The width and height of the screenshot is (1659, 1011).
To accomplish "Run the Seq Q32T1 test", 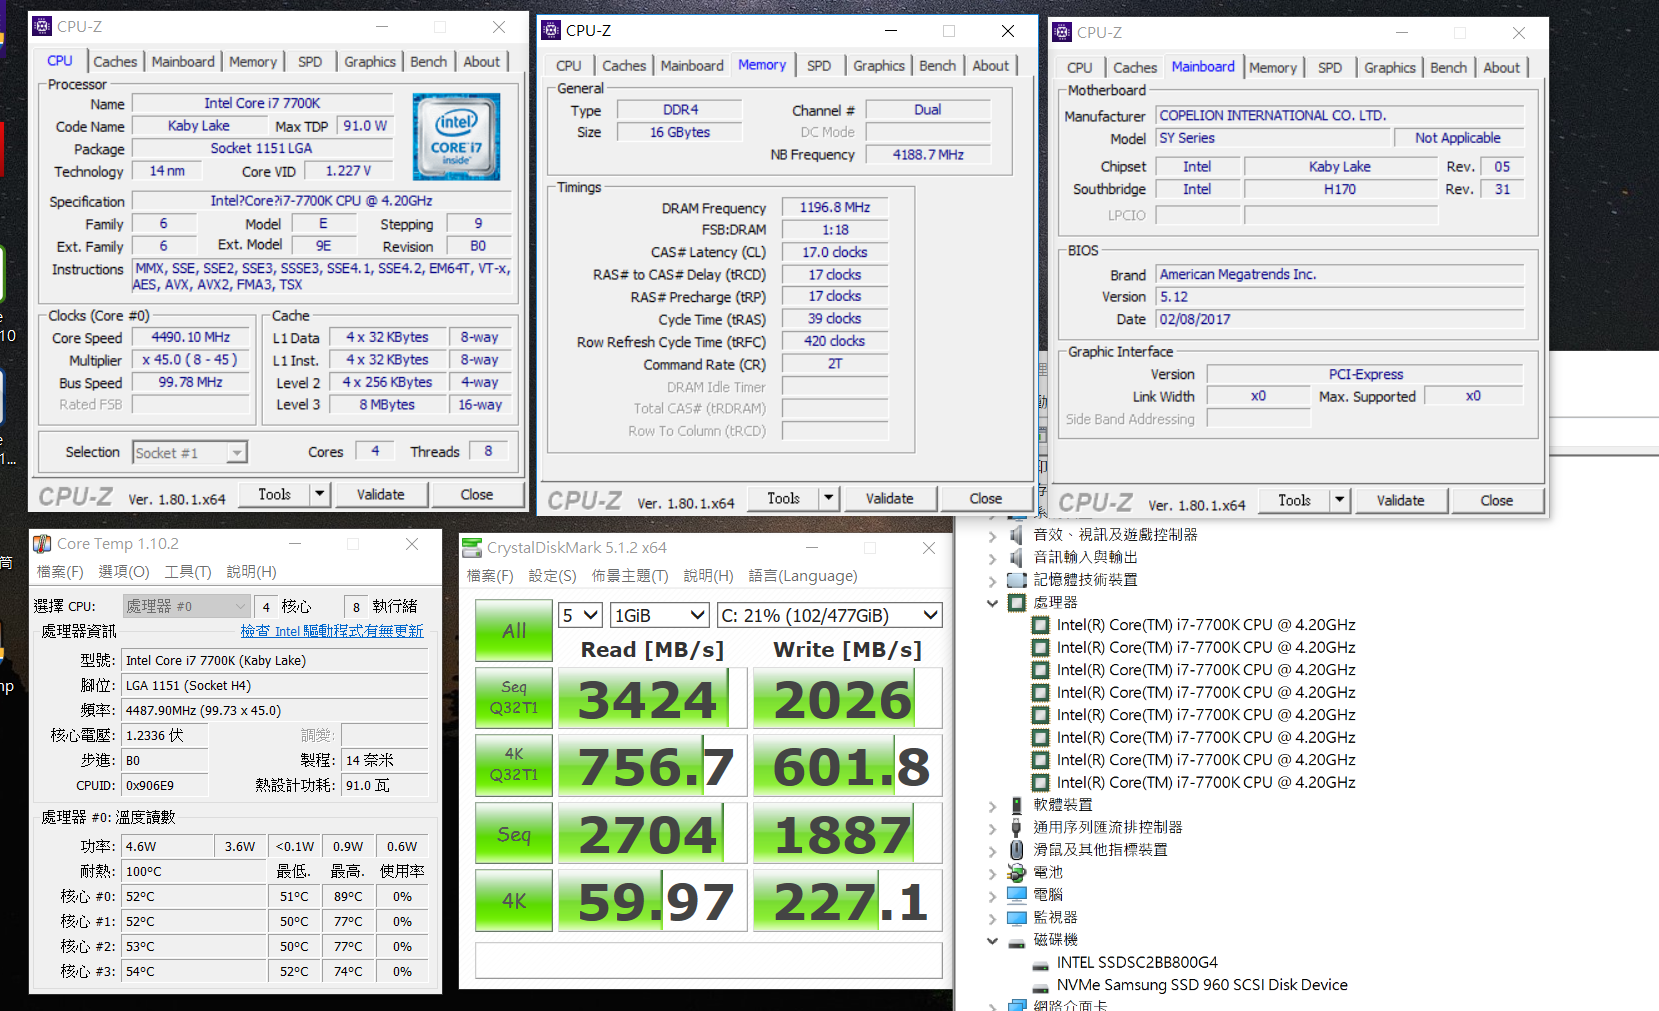I will pyautogui.click(x=514, y=698).
